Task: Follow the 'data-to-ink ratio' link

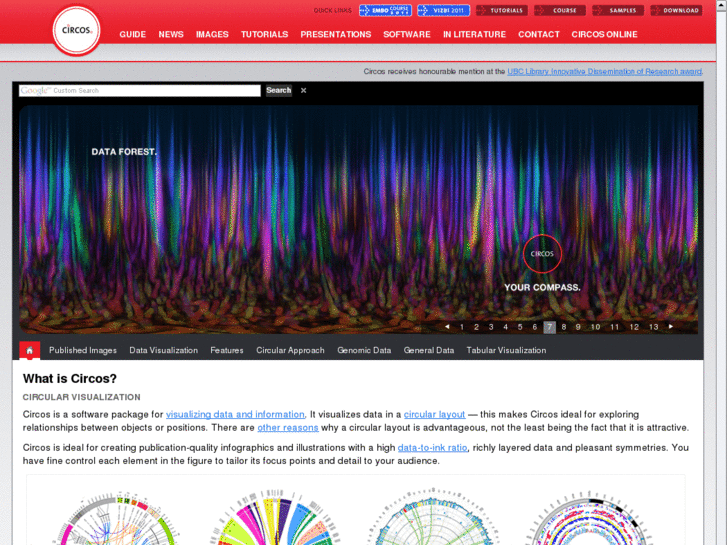Action: coord(432,448)
